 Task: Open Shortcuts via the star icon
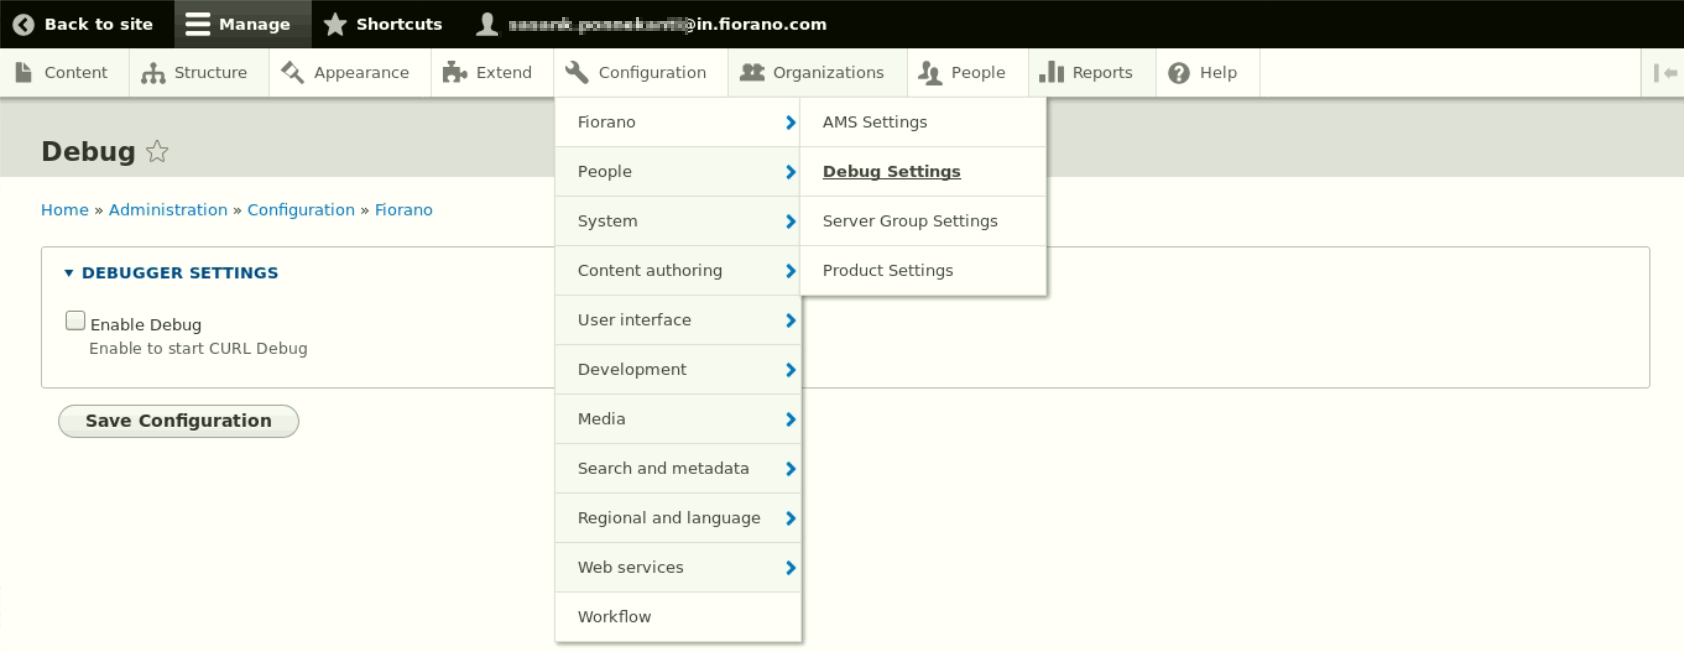tap(335, 24)
